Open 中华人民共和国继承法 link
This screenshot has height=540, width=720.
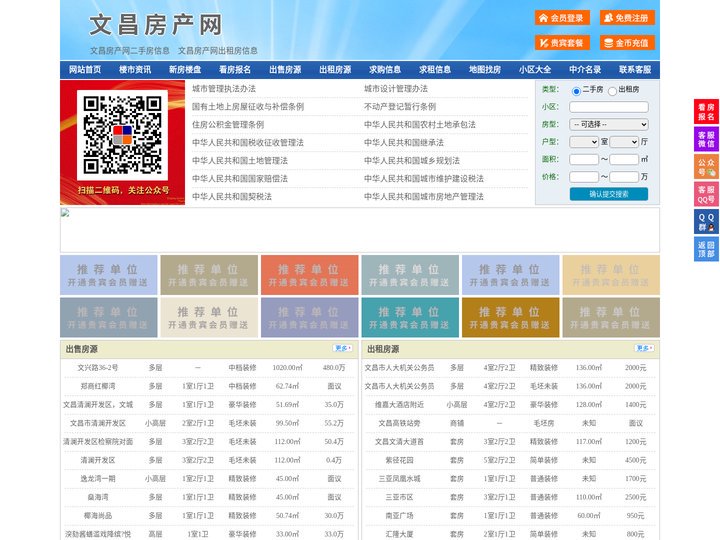coord(404,142)
